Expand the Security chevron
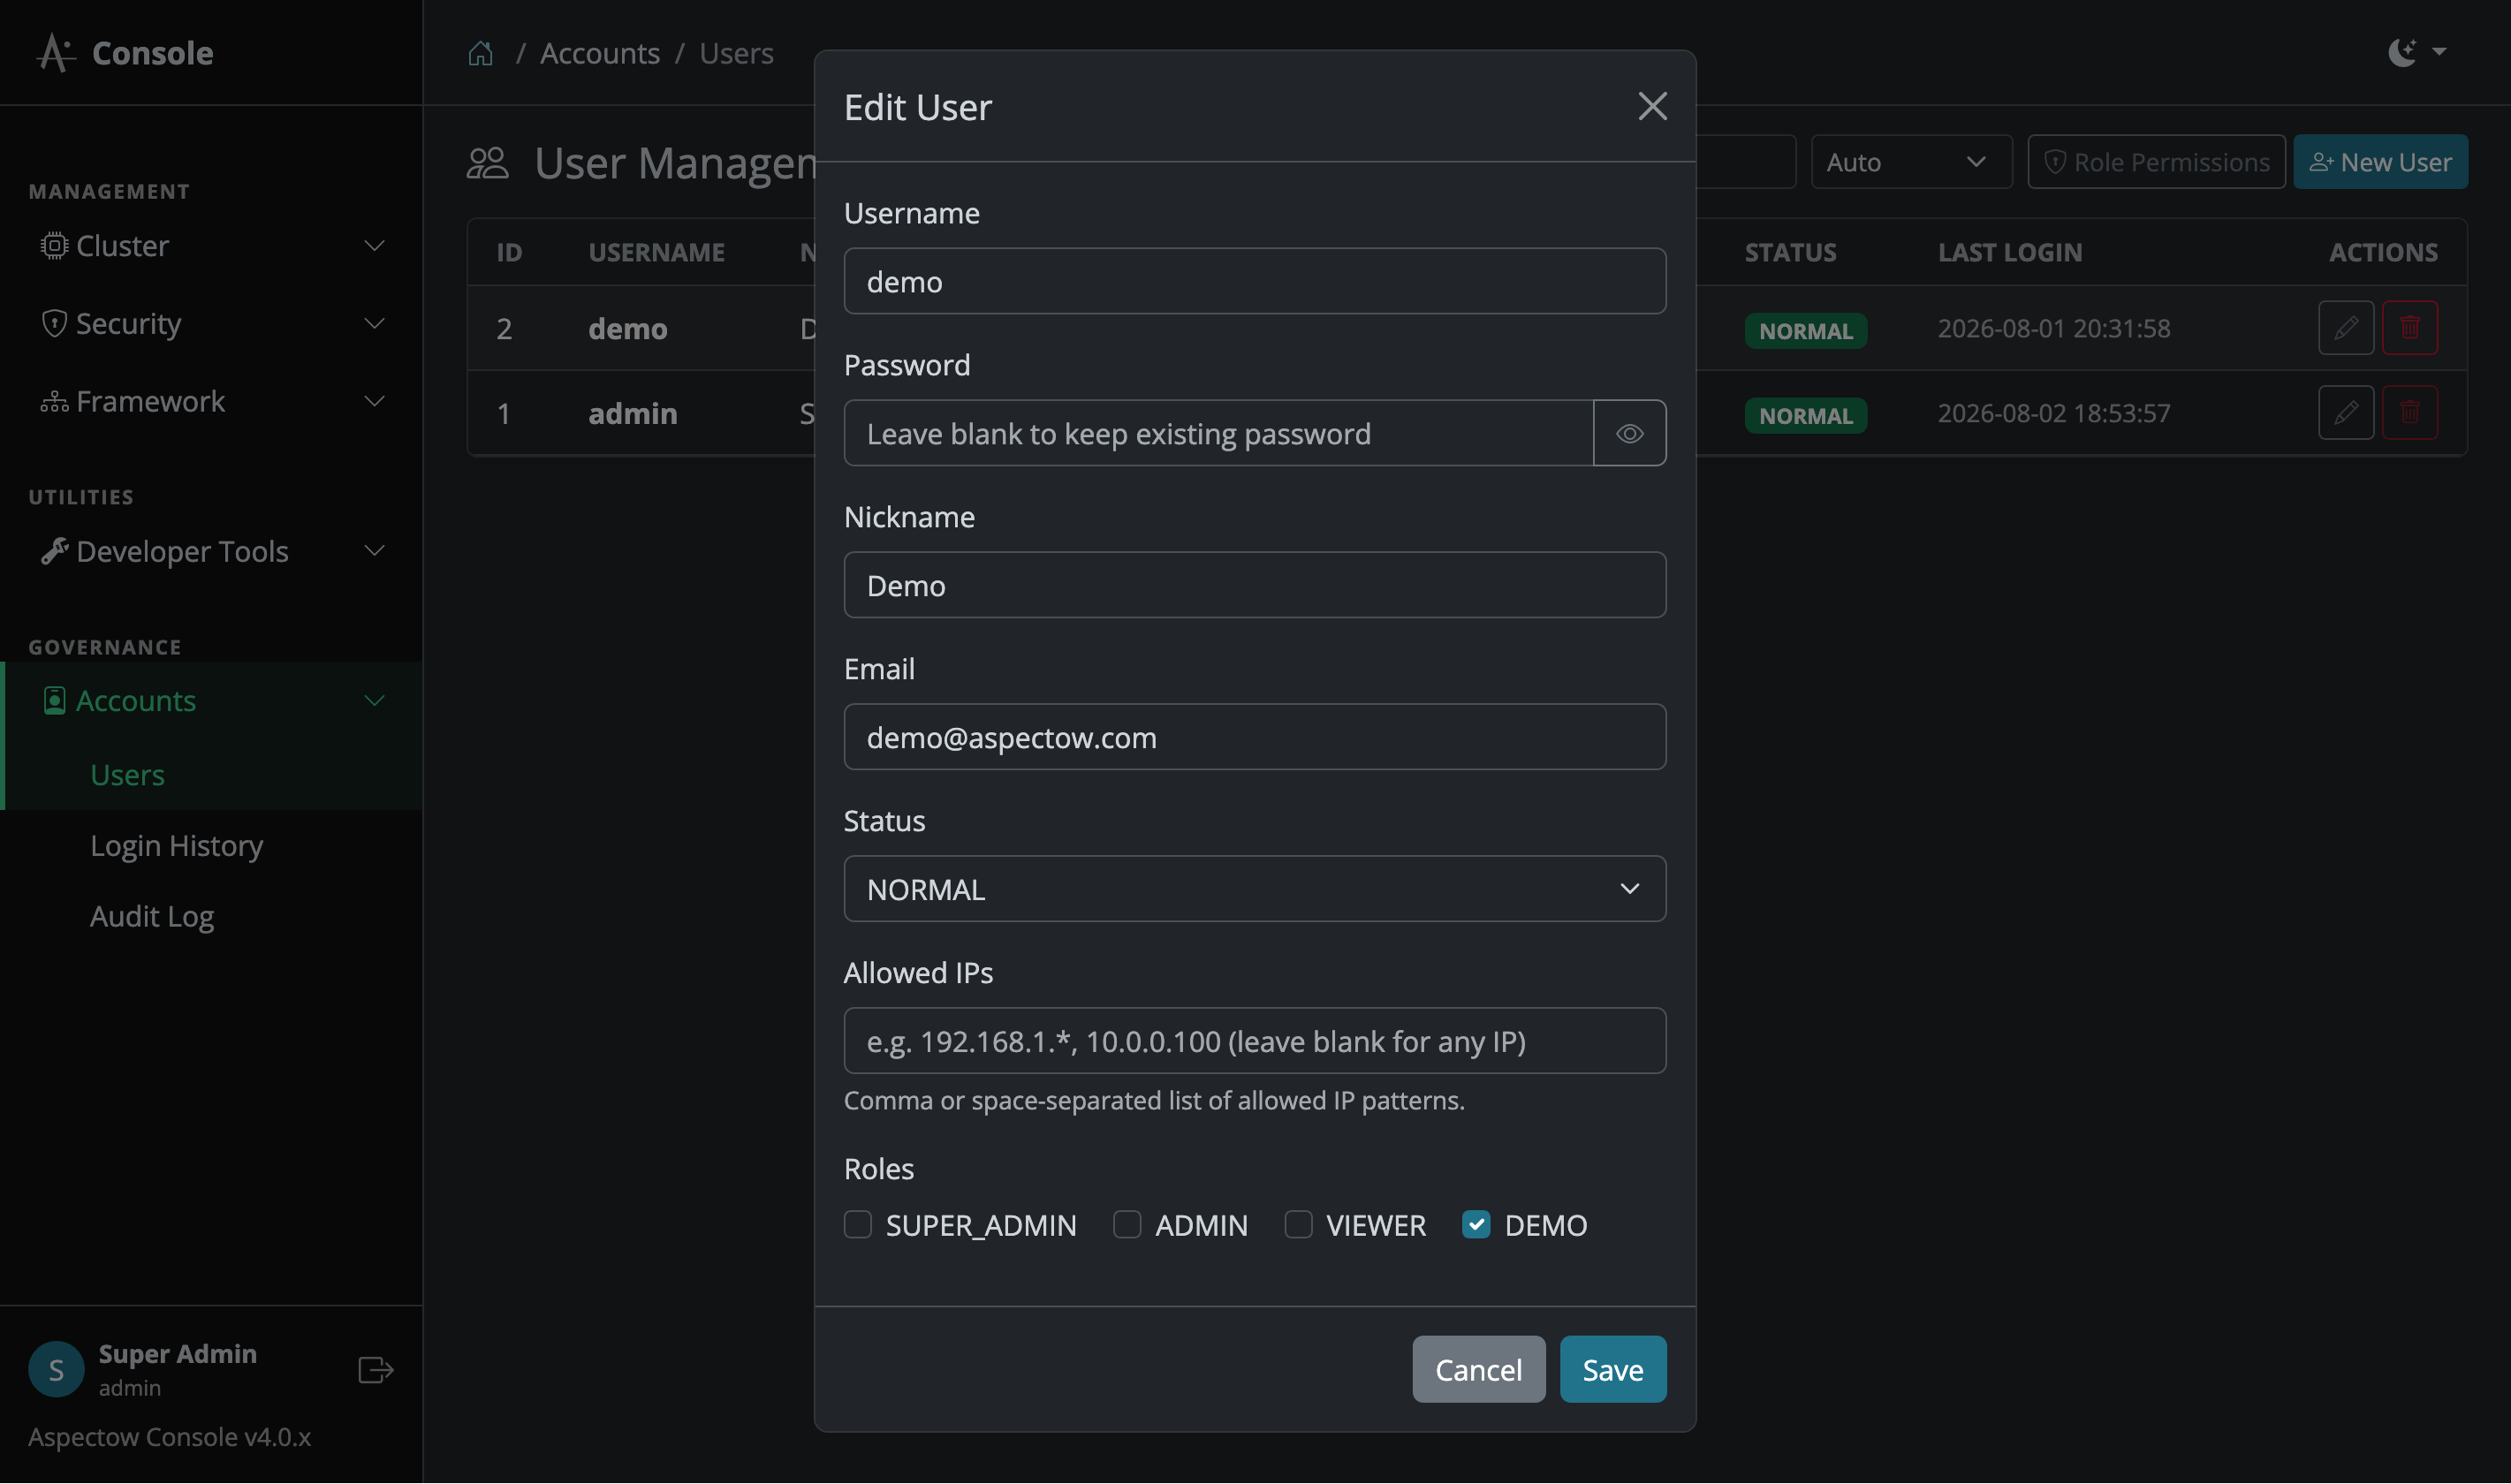This screenshot has width=2511, height=1484. click(375, 324)
